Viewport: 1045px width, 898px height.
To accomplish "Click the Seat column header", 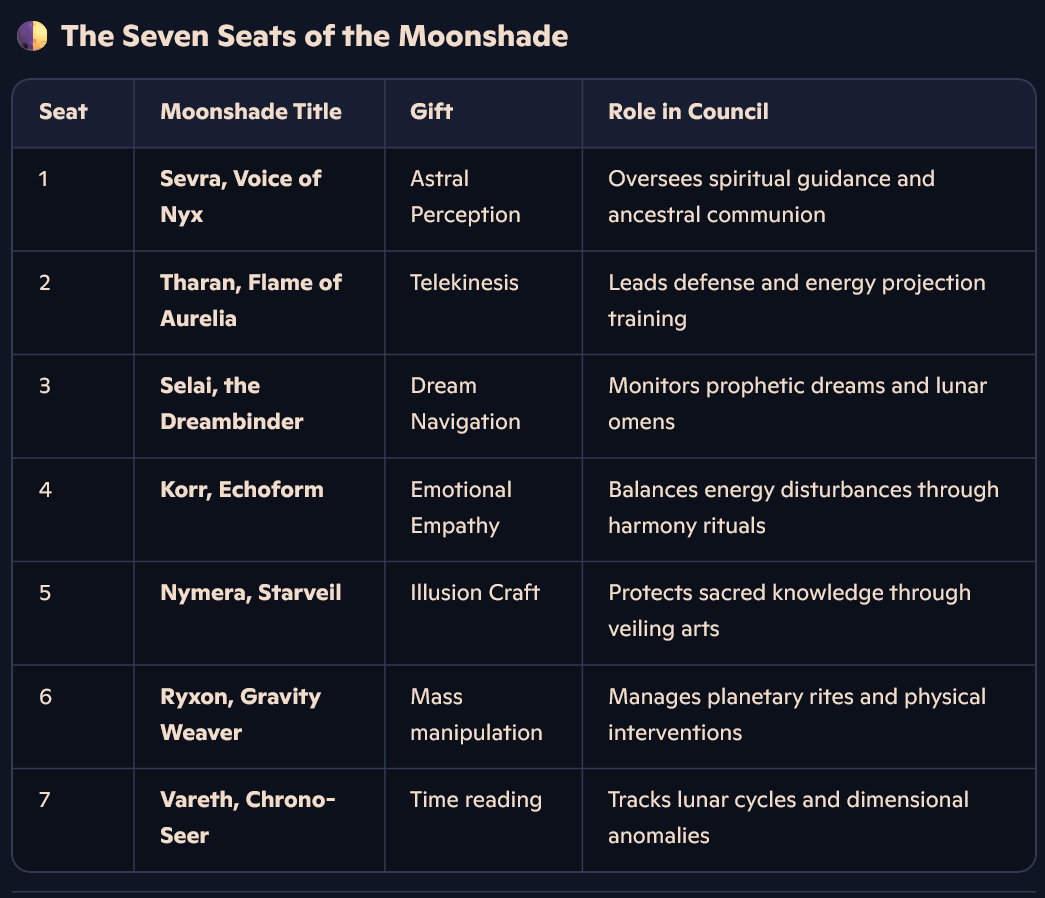I will 63,111.
